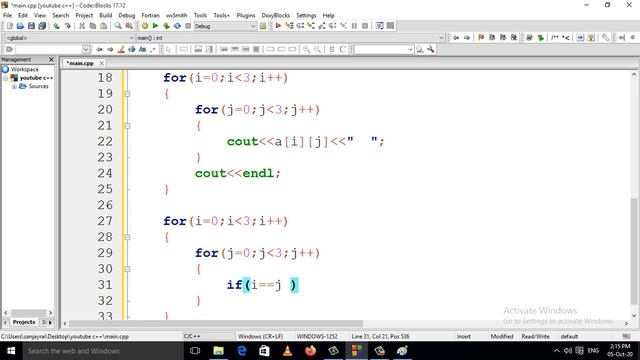Viewport: 640px width, 360px height.
Task: Click the Save all files icon
Action: pos(42,26)
